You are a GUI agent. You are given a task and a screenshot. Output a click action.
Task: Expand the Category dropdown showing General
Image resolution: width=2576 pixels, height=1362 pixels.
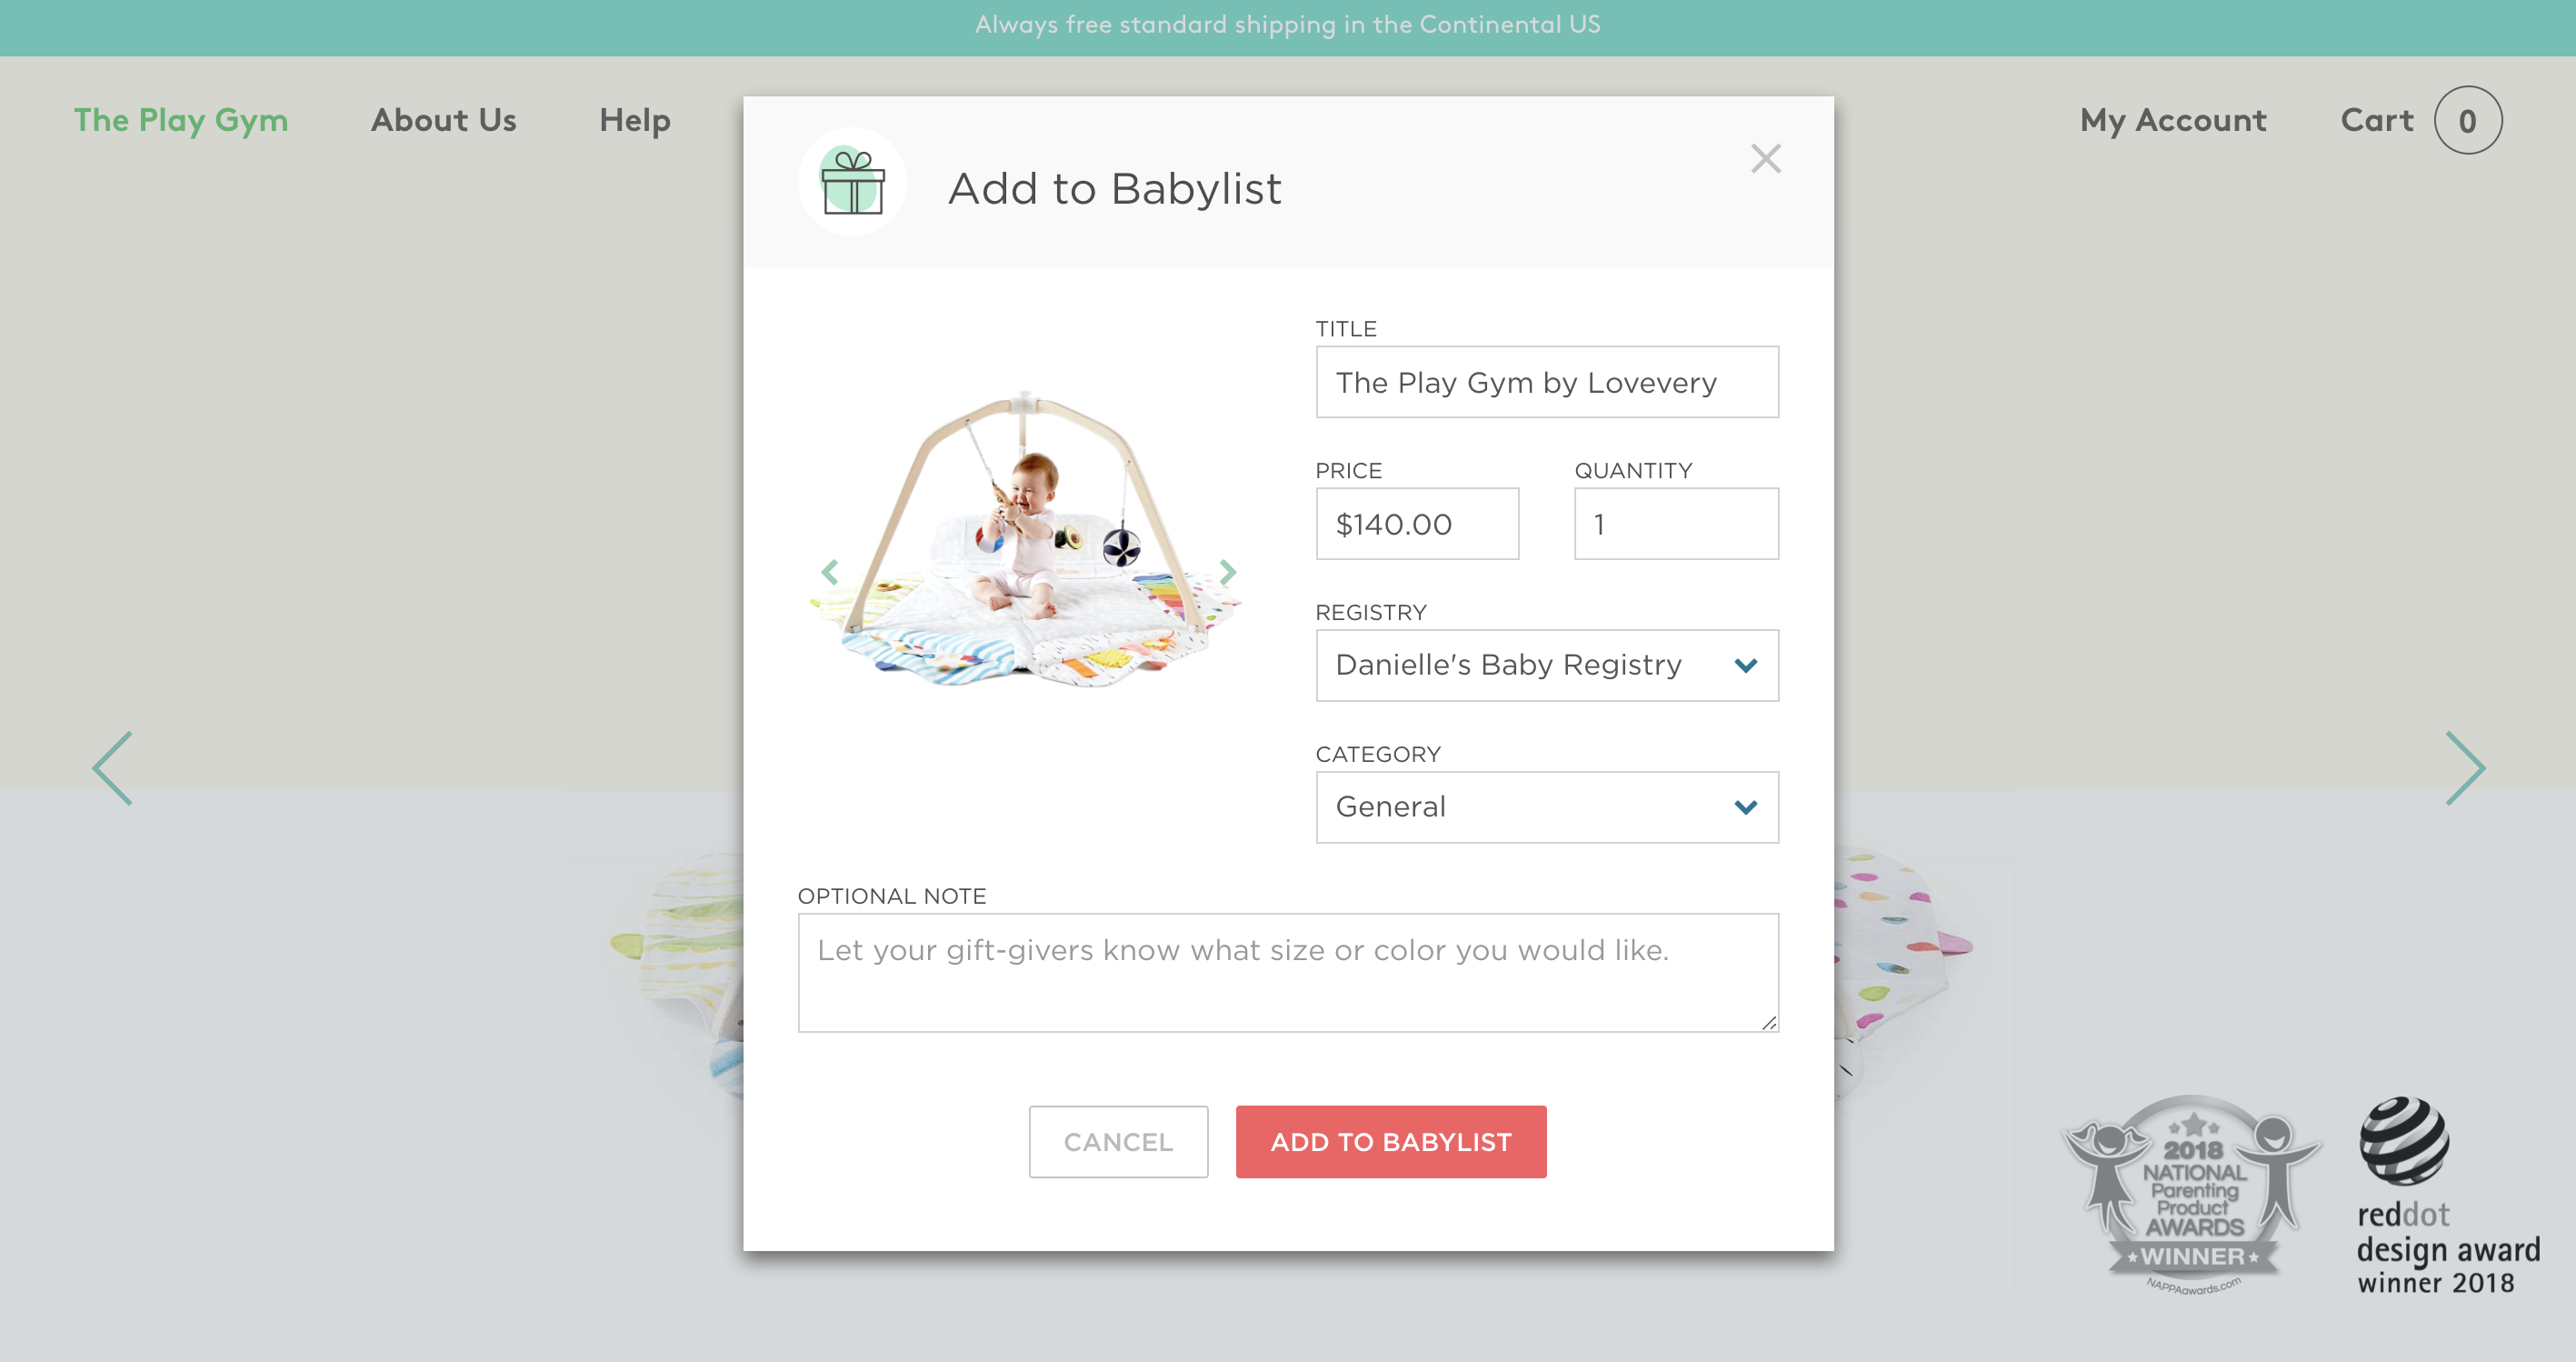point(1547,807)
